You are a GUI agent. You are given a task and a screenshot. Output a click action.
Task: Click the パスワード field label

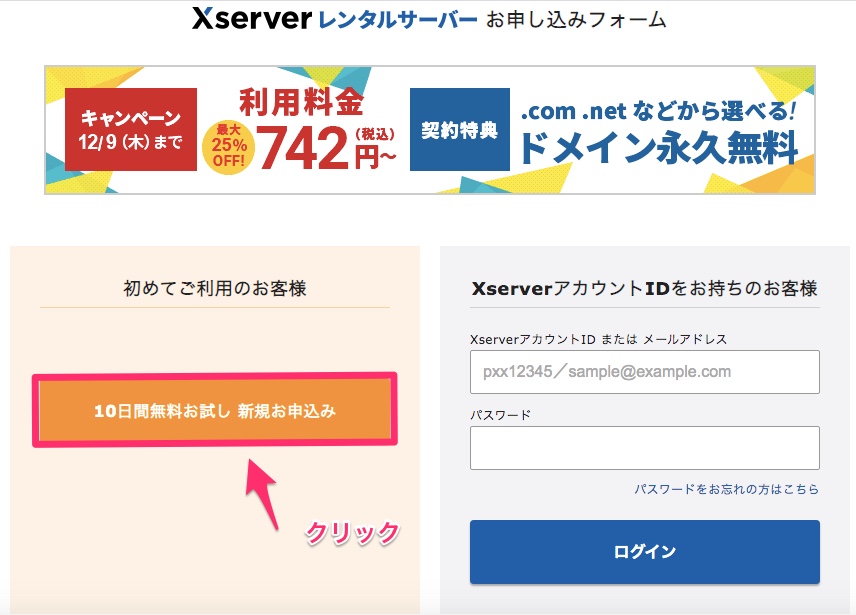[x=501, y=415]
